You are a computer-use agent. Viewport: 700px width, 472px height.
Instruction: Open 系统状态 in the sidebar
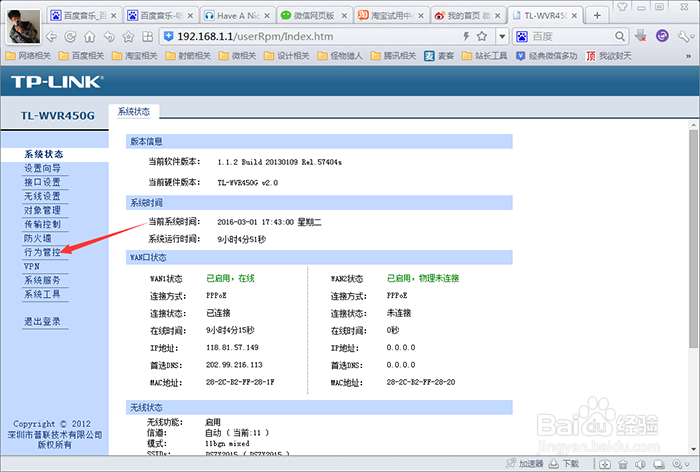pyautogui.click(x=44, y=154)
